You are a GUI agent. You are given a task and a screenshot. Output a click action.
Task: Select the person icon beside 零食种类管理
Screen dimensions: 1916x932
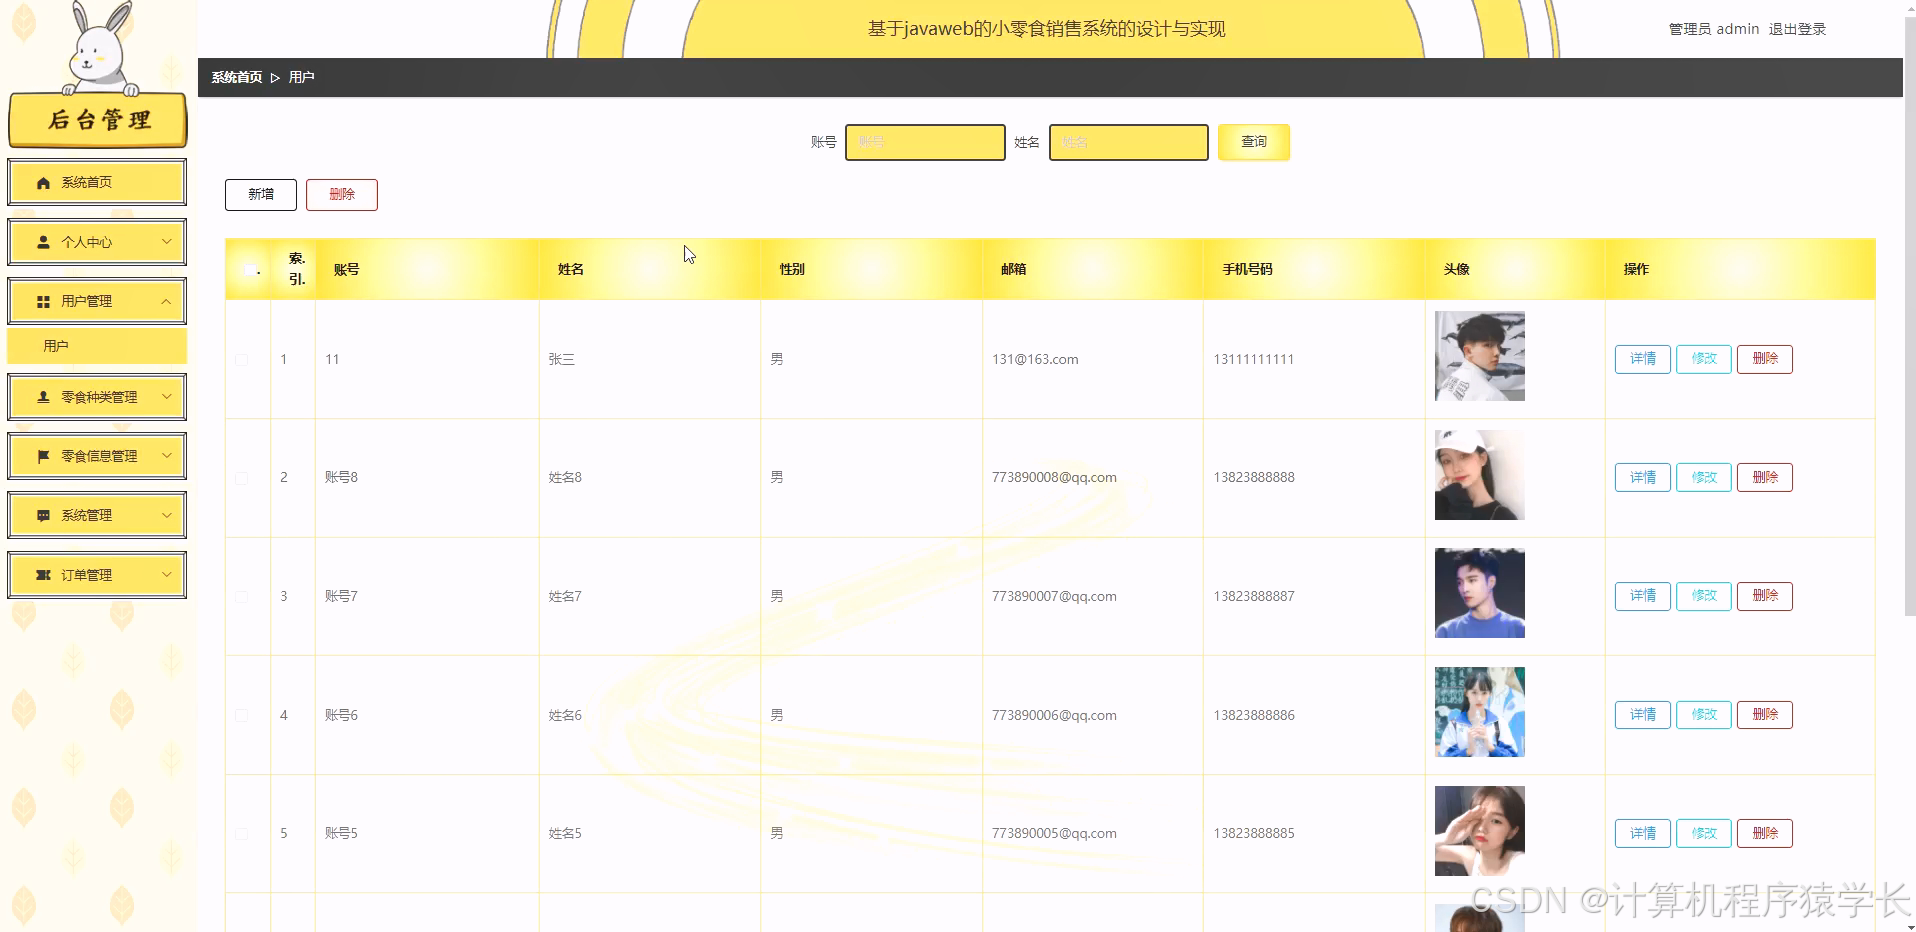coord(42,397)
